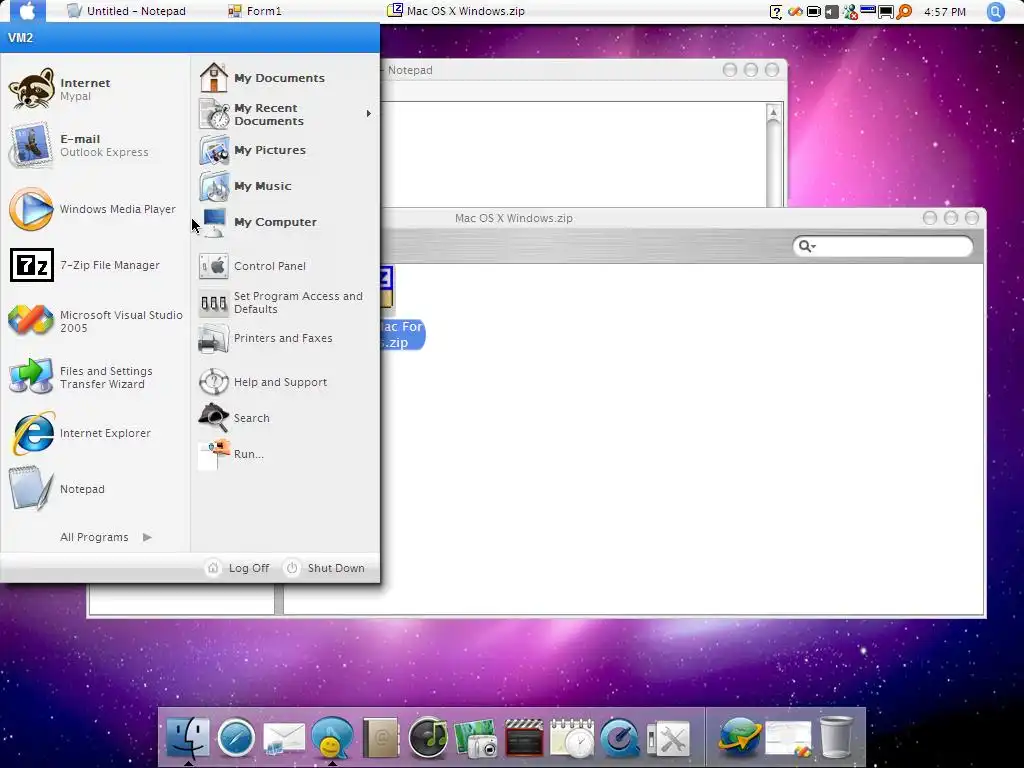This screenshot has width=1024, height=768.
Task: Launch Internet Explorer from start menu
Action: [x=95, y=433]
